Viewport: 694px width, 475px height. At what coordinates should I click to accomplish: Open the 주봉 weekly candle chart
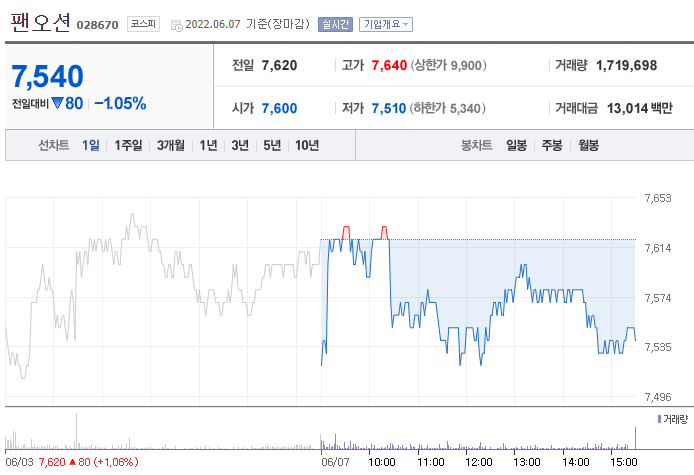pyautogui.click(x=552, y=145)
